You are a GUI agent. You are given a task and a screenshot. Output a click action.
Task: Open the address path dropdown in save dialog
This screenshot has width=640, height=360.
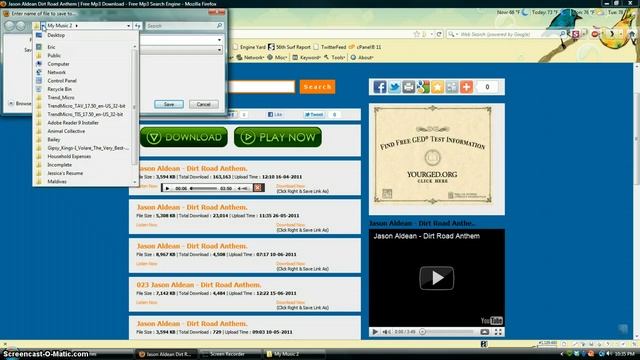pos(129,26)
